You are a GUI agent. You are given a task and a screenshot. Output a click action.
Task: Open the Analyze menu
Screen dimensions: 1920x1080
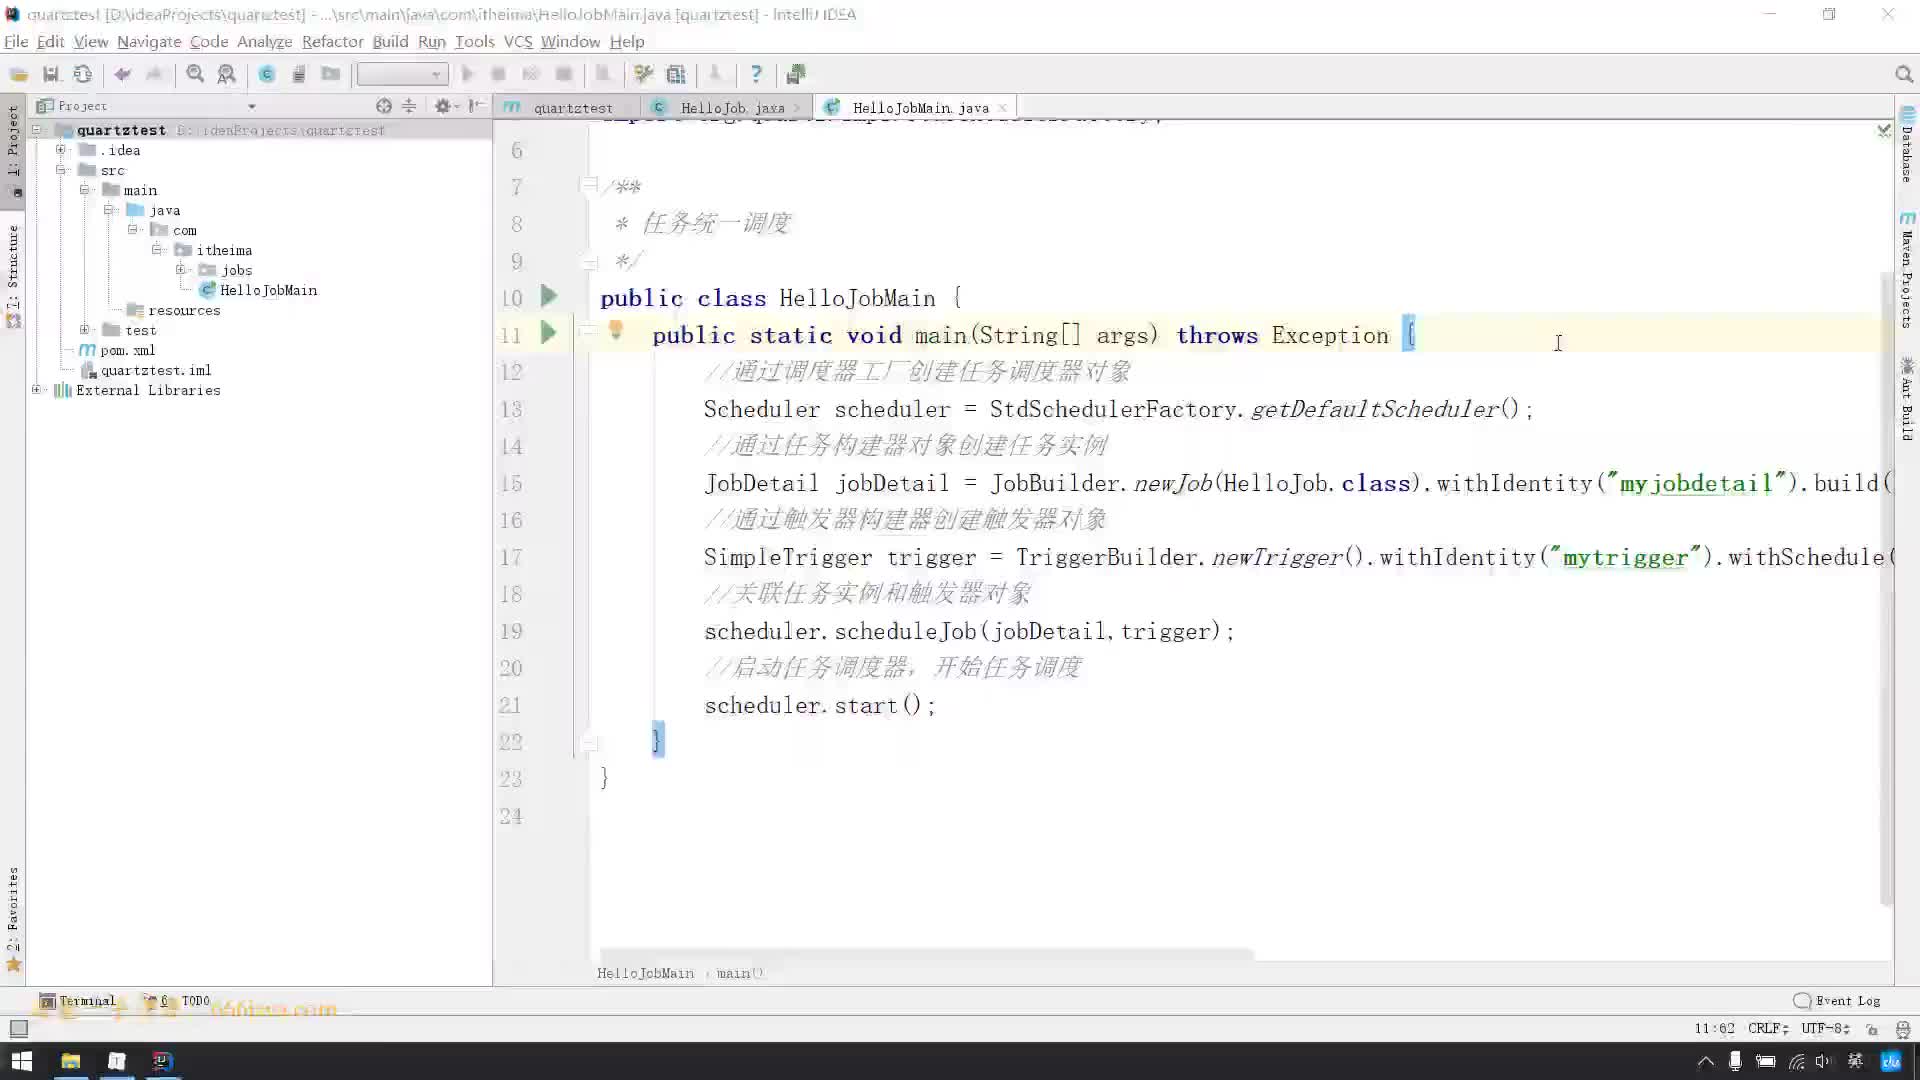[264, 41]
